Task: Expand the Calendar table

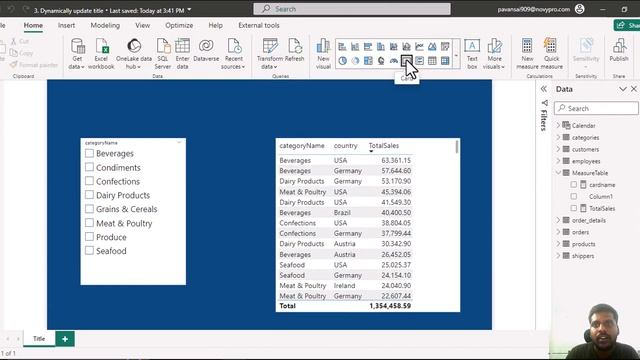Action: pos(558,125)
